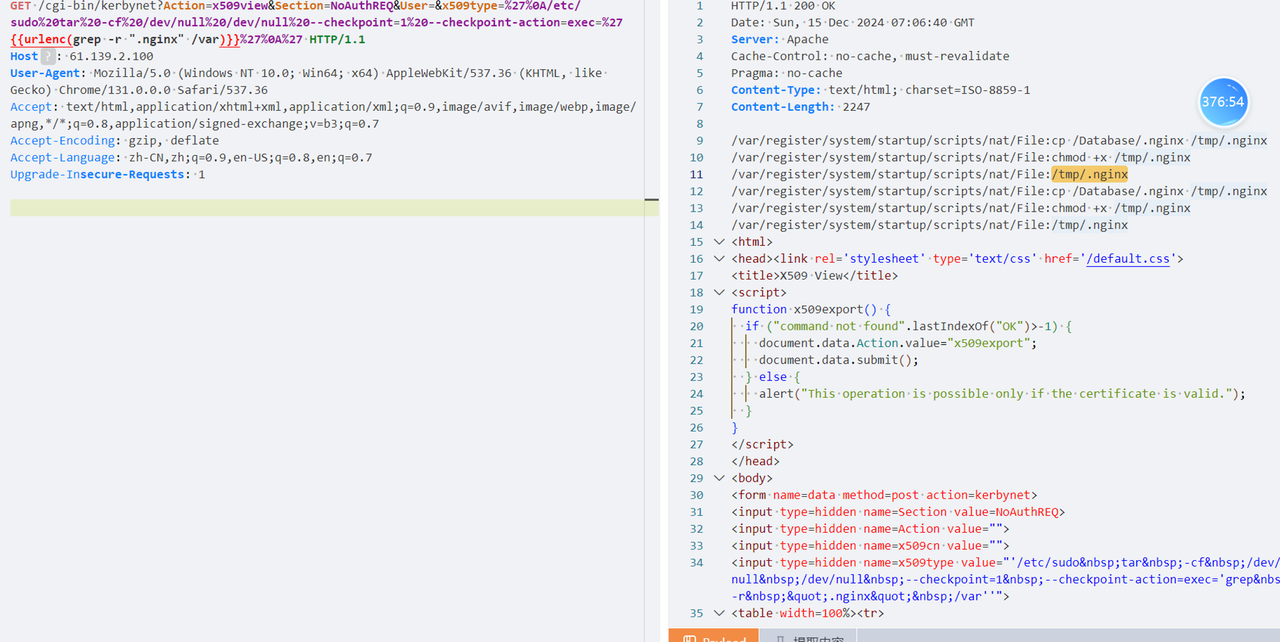Click the <body> tag line
This screenshot has width=1280, height=642.
(752, 478)
